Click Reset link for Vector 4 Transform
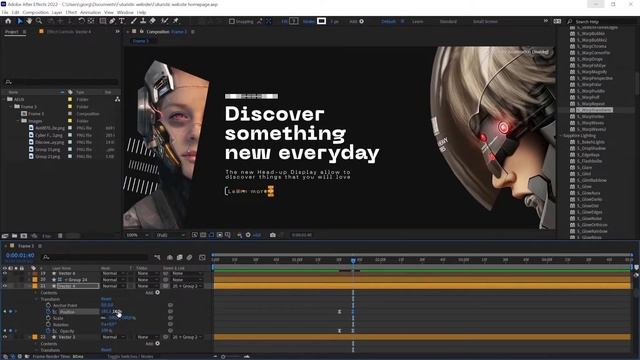 (106, 299)
